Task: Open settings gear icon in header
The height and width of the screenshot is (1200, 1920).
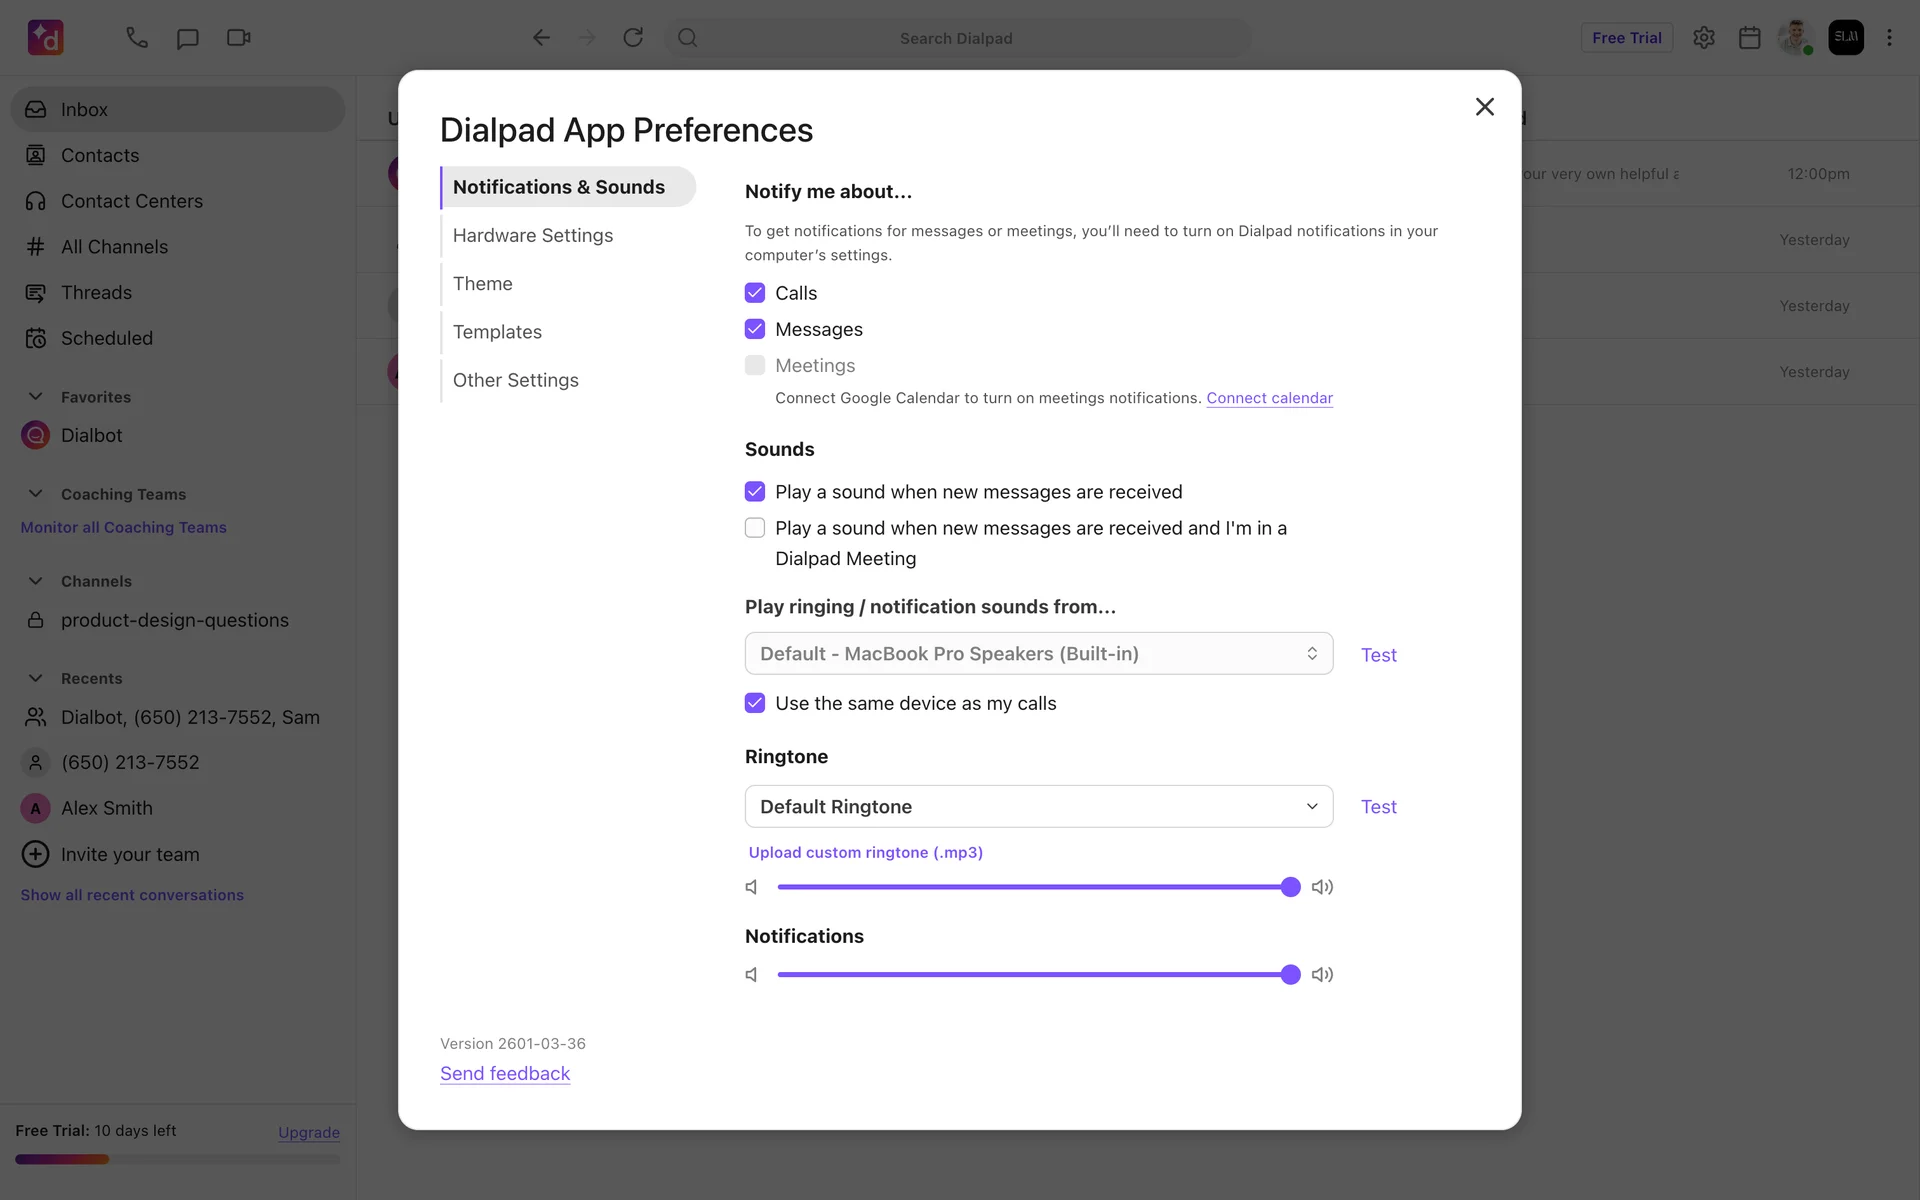Action: pyautogui.click(x=1704, y=38)
